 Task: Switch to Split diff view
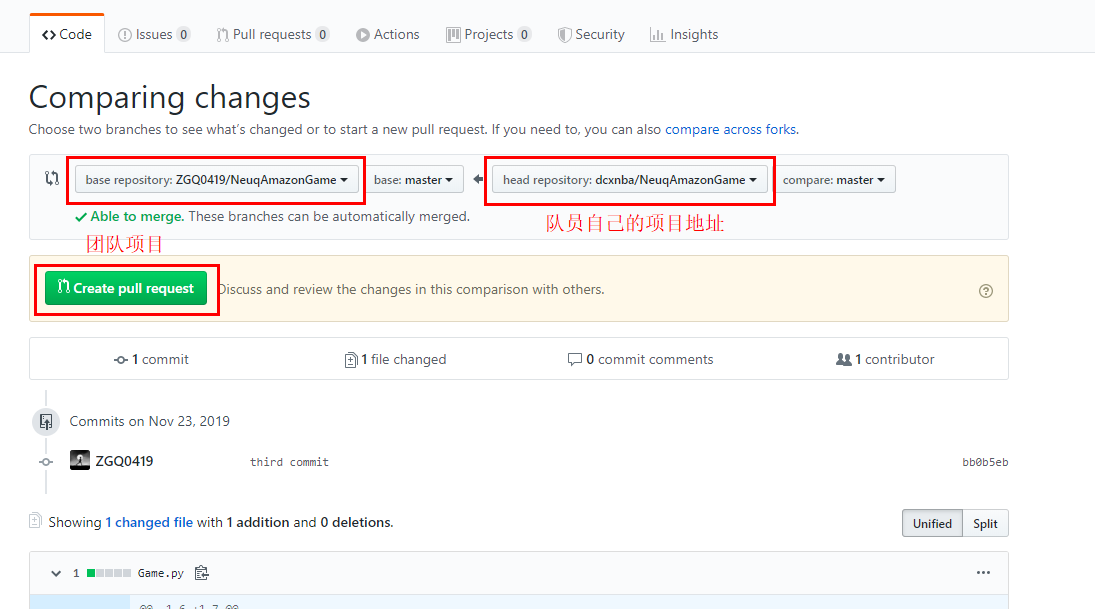985,523
